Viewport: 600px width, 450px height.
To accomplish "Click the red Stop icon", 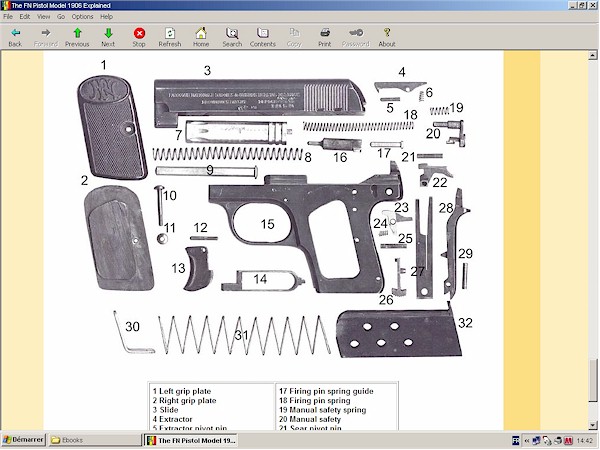I will [x=139, y=33].
